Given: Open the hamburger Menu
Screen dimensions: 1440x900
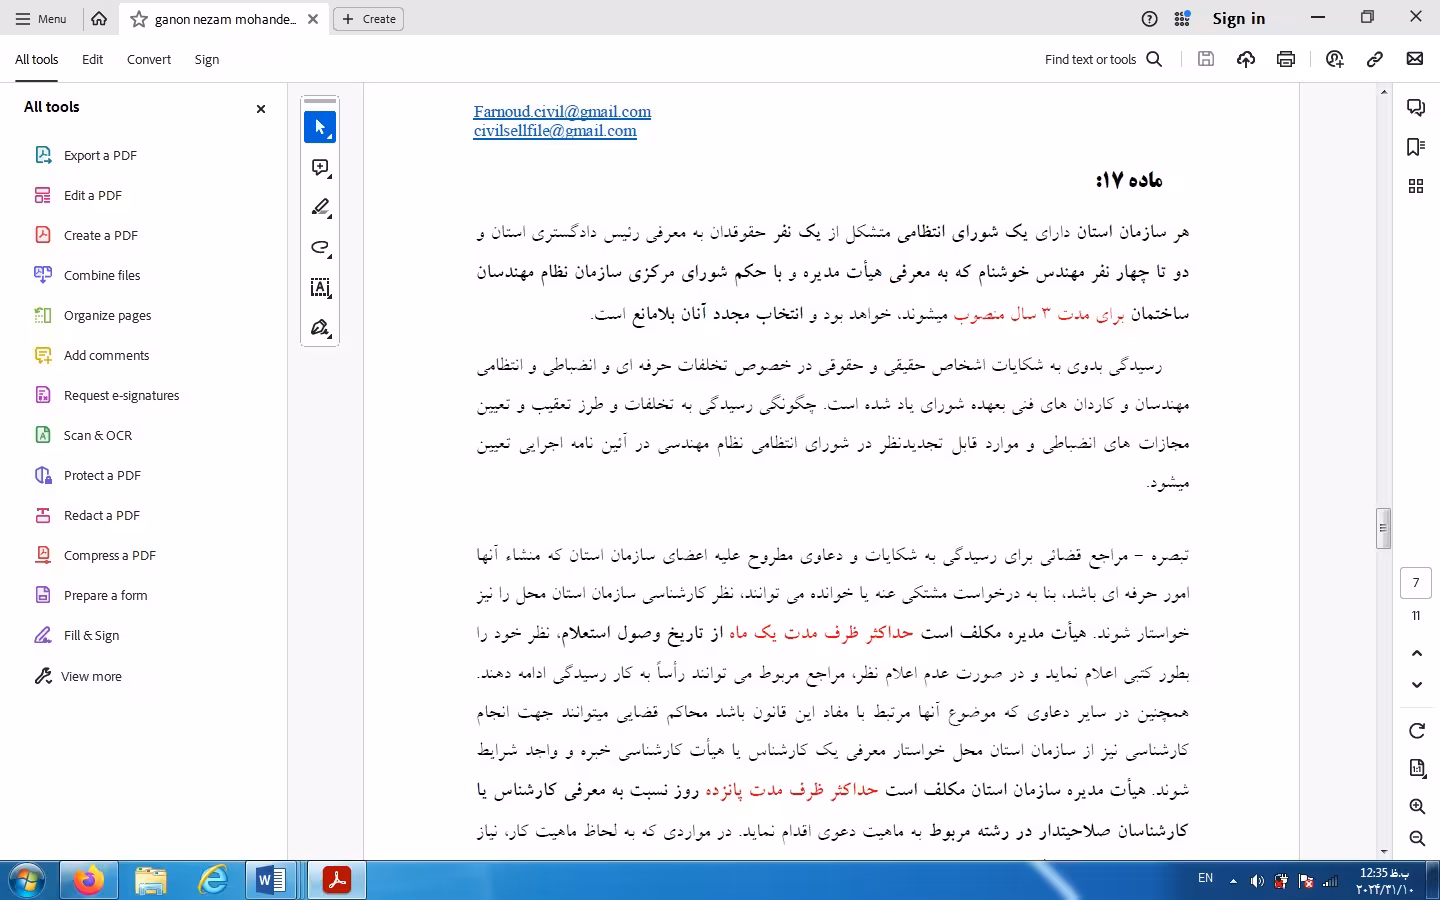Looking at the screenshot, I should [x=40, y=18].
